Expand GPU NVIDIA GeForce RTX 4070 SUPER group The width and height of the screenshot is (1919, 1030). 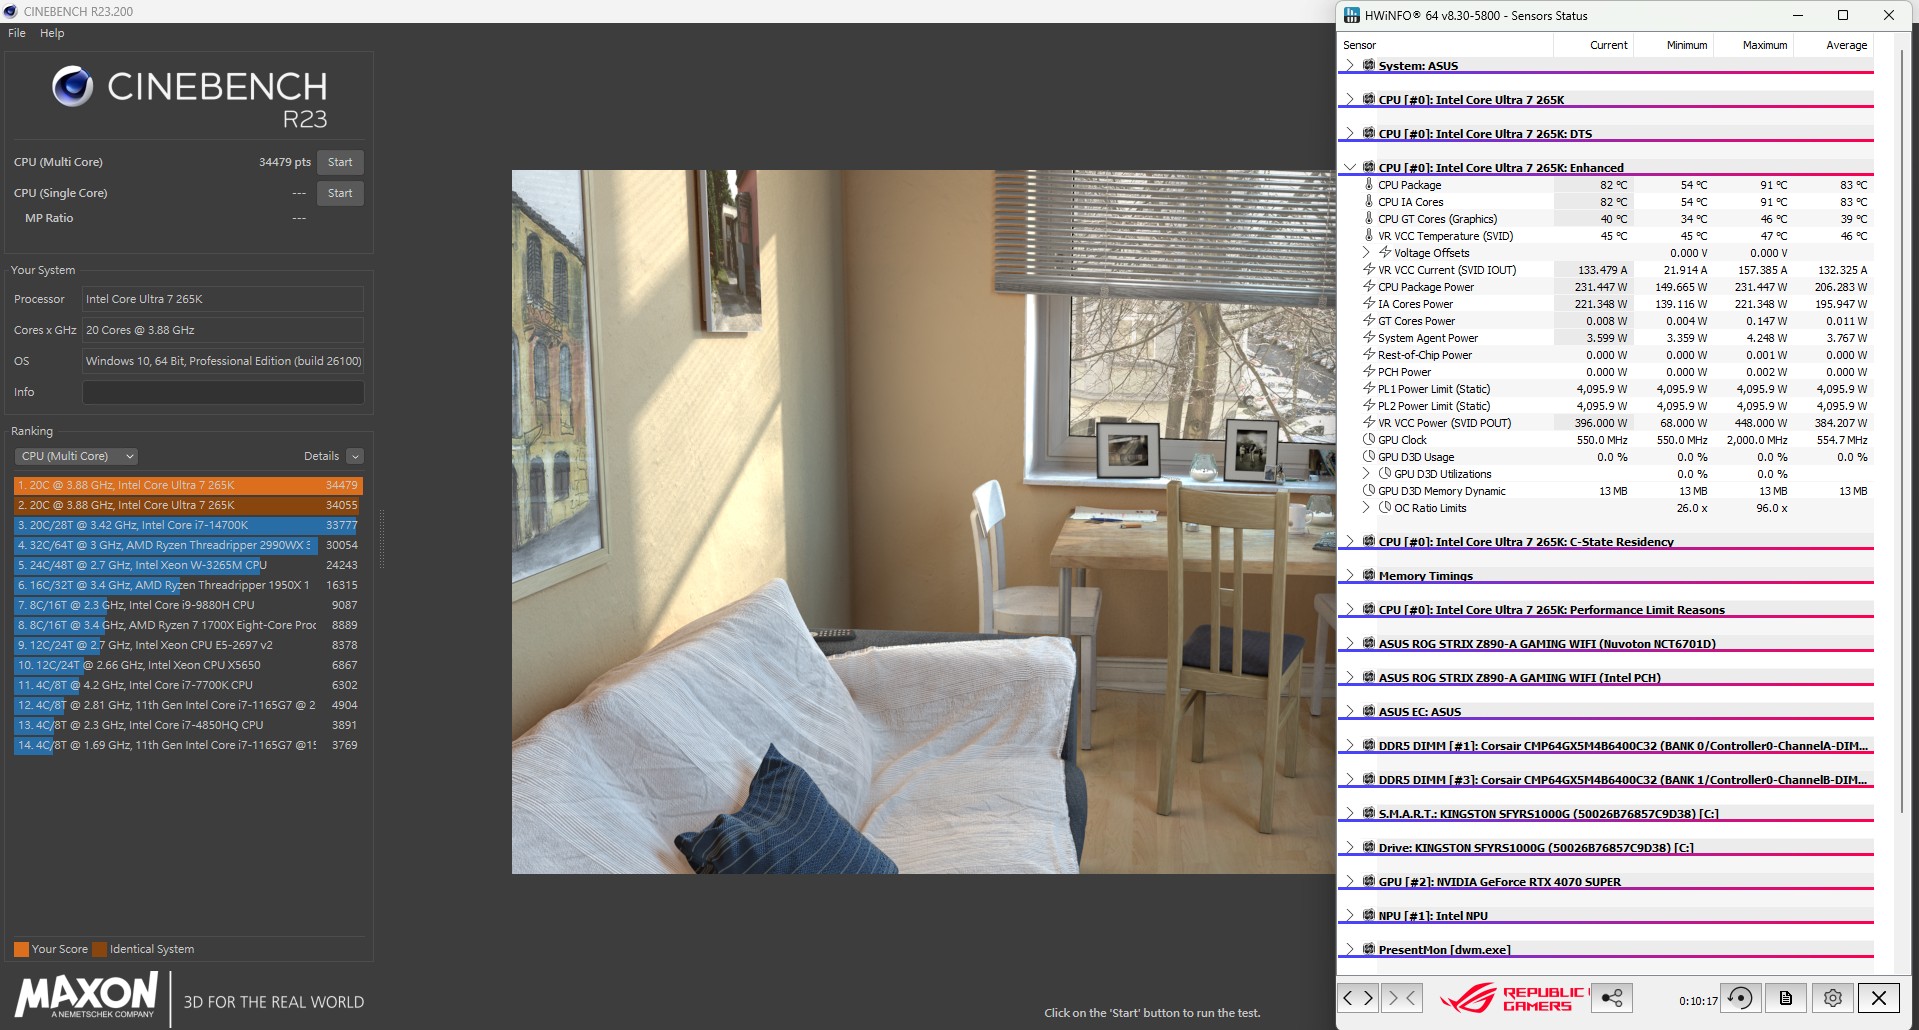1350,881
